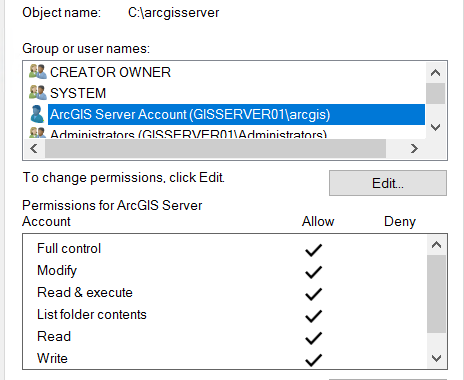This screenshot has height=380, width=464.
Task: Select ArcGIS Server Account entry
Action: 236,114
